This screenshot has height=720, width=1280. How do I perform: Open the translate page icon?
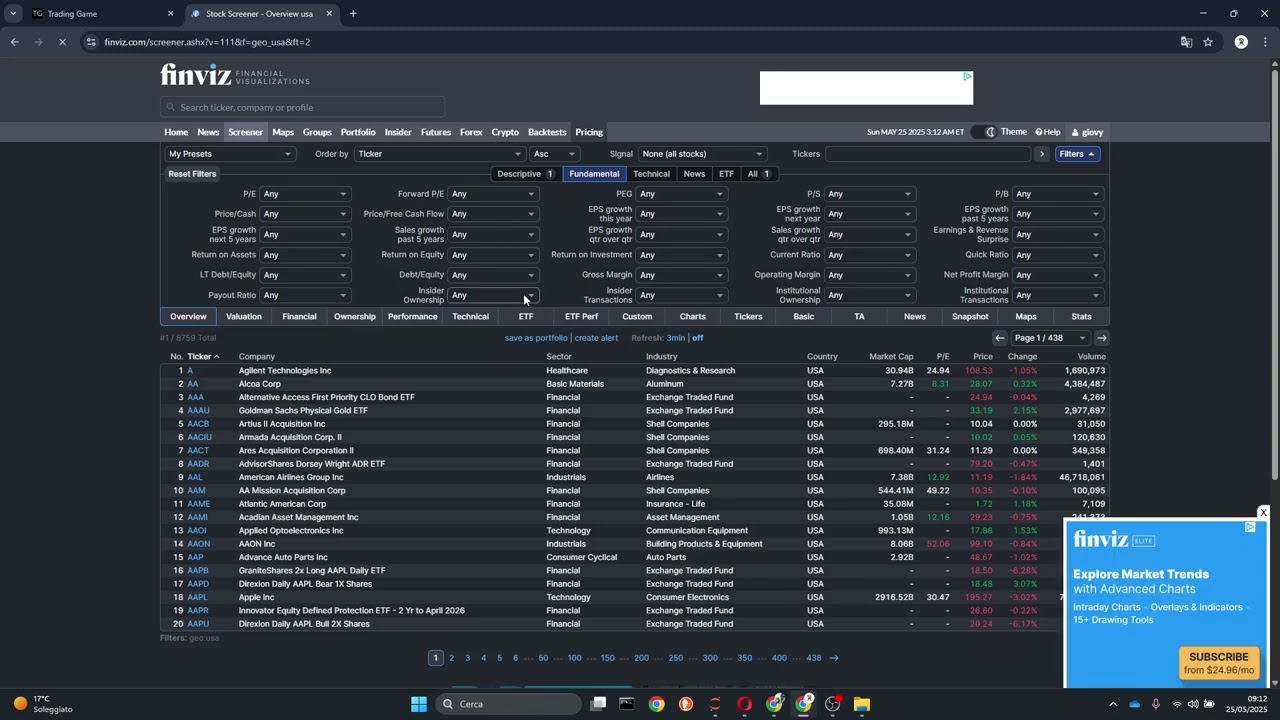click(x=1186, y=42)
